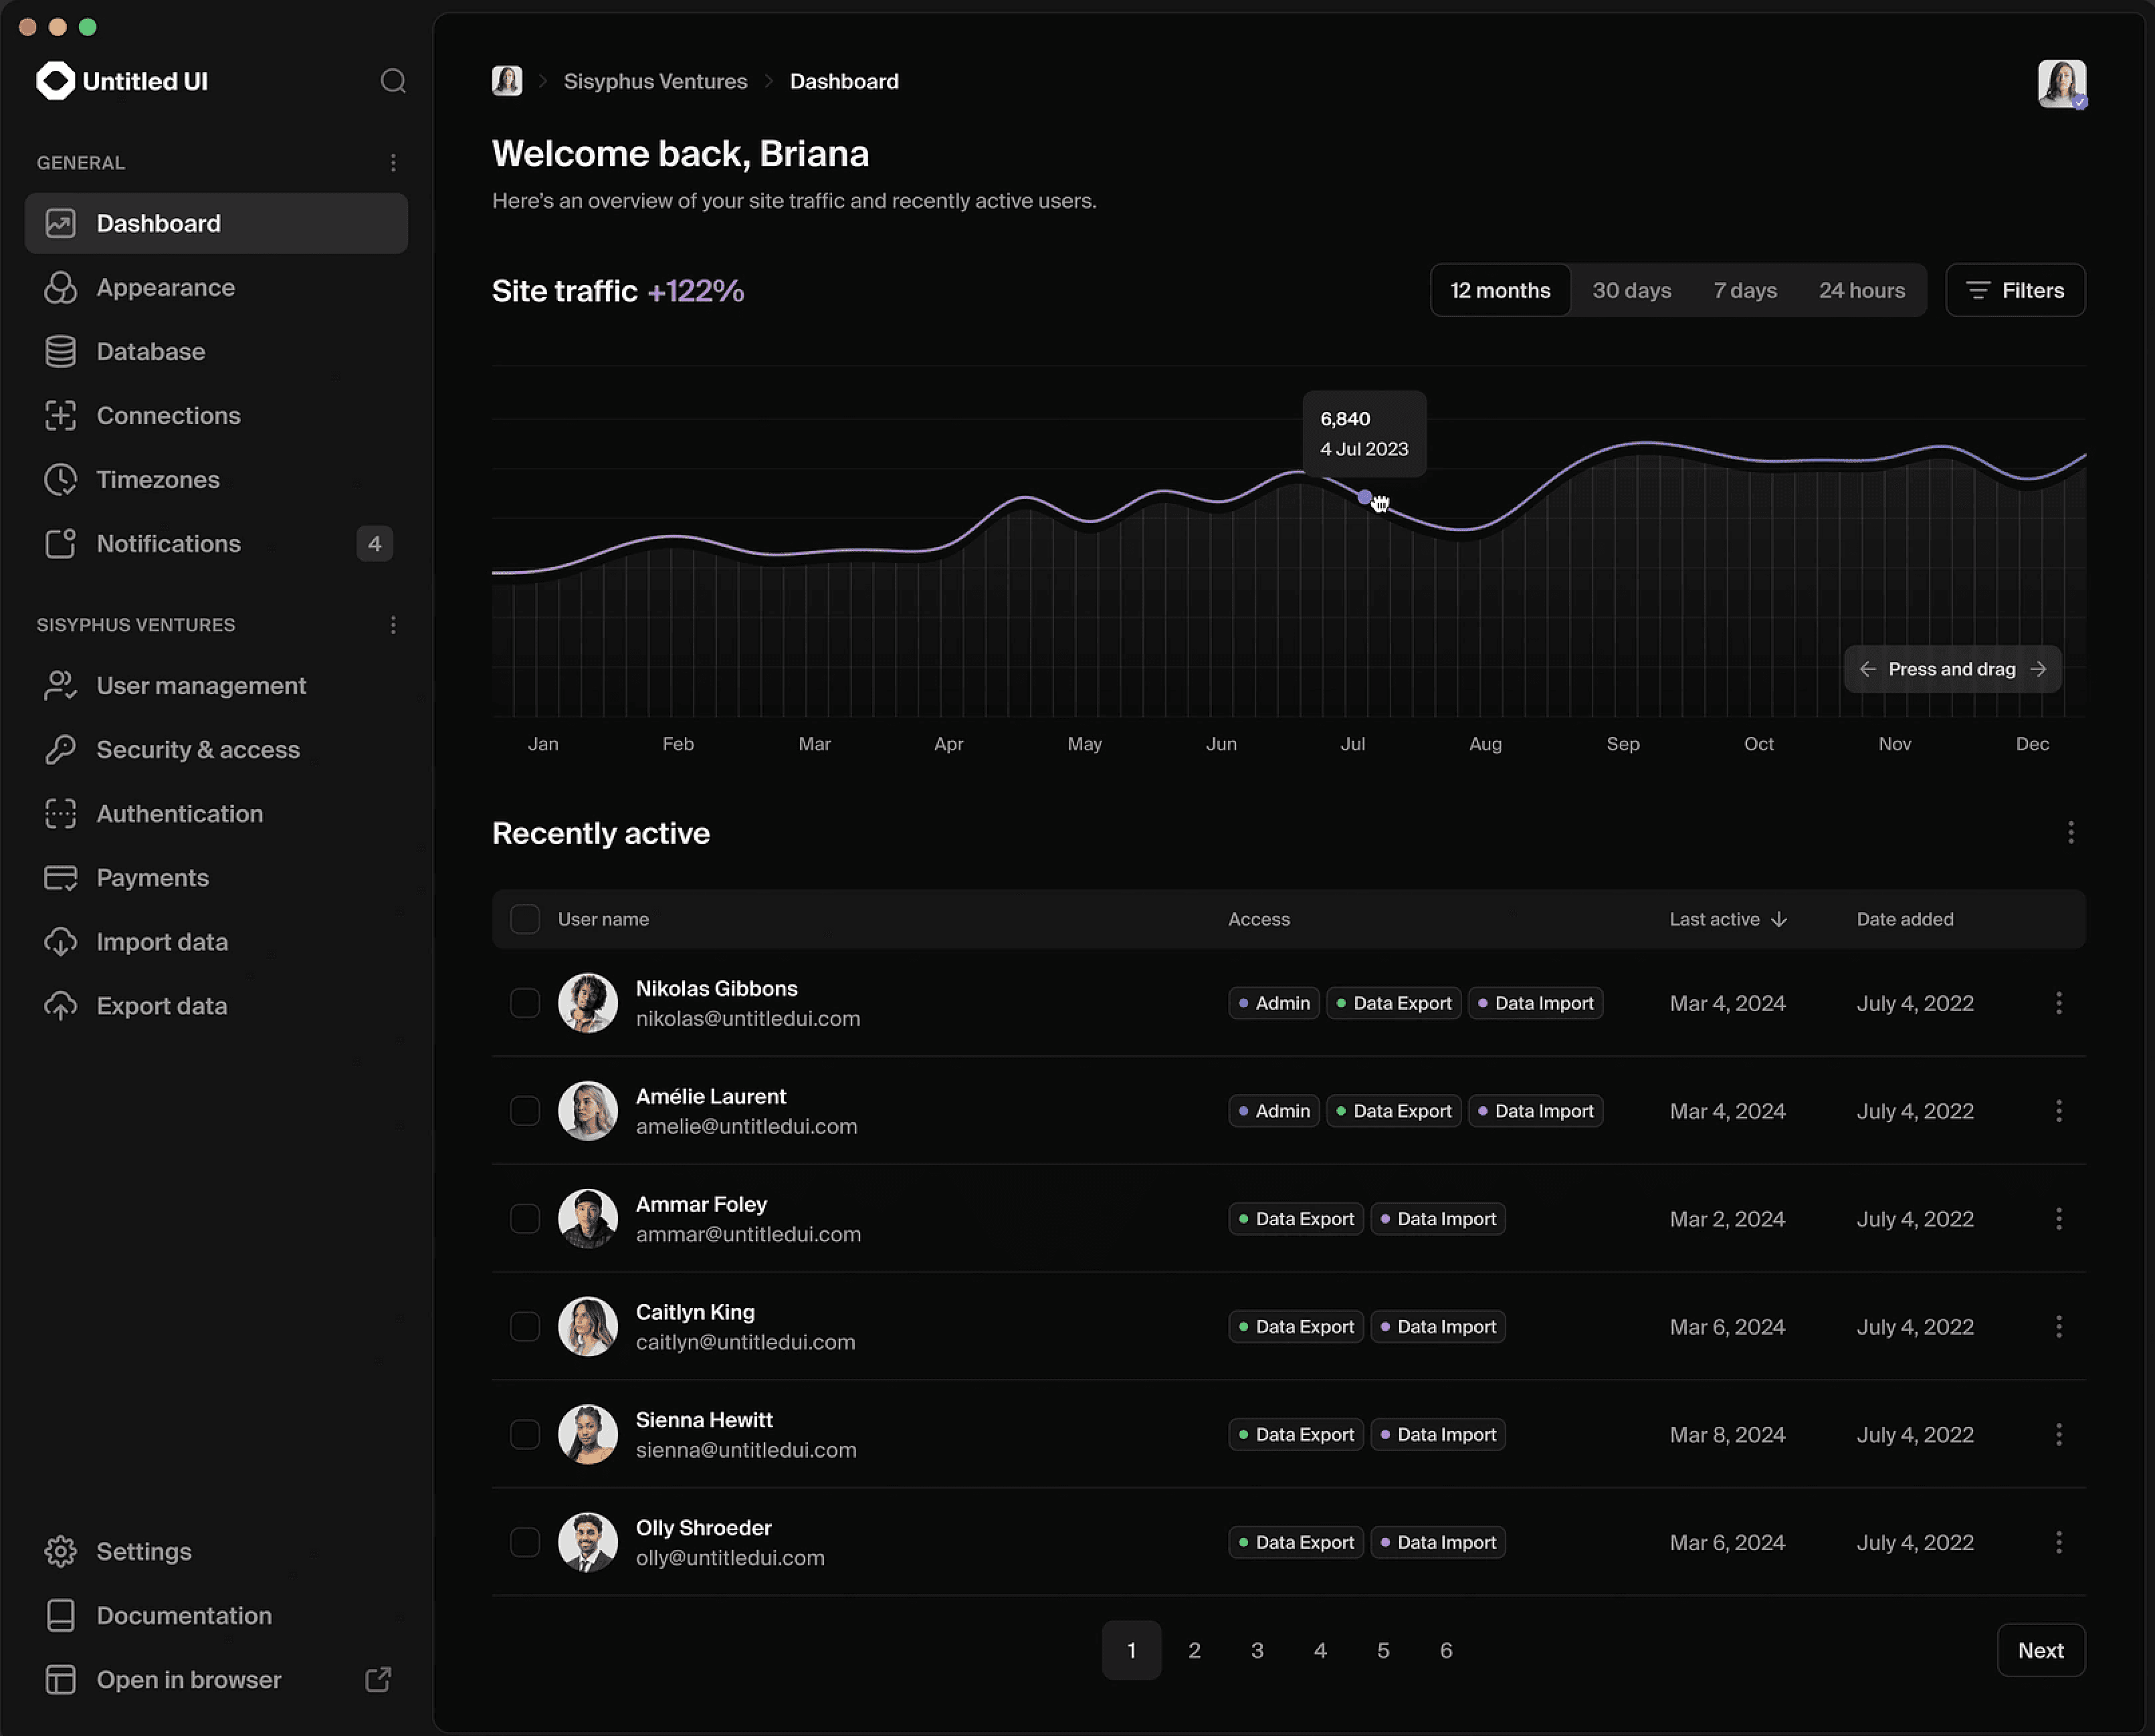Select the Dashboard icon in the sidebar
This screenshot has width=2155, height=1736.
pyautogui.click(x=61, y=223)
